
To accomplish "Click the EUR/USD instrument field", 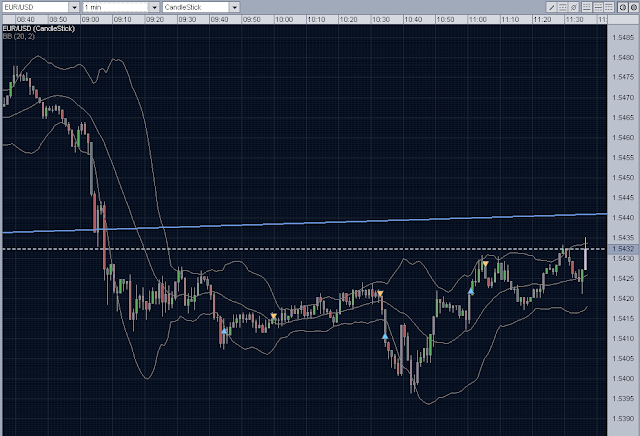I will (x=36, y=7).
